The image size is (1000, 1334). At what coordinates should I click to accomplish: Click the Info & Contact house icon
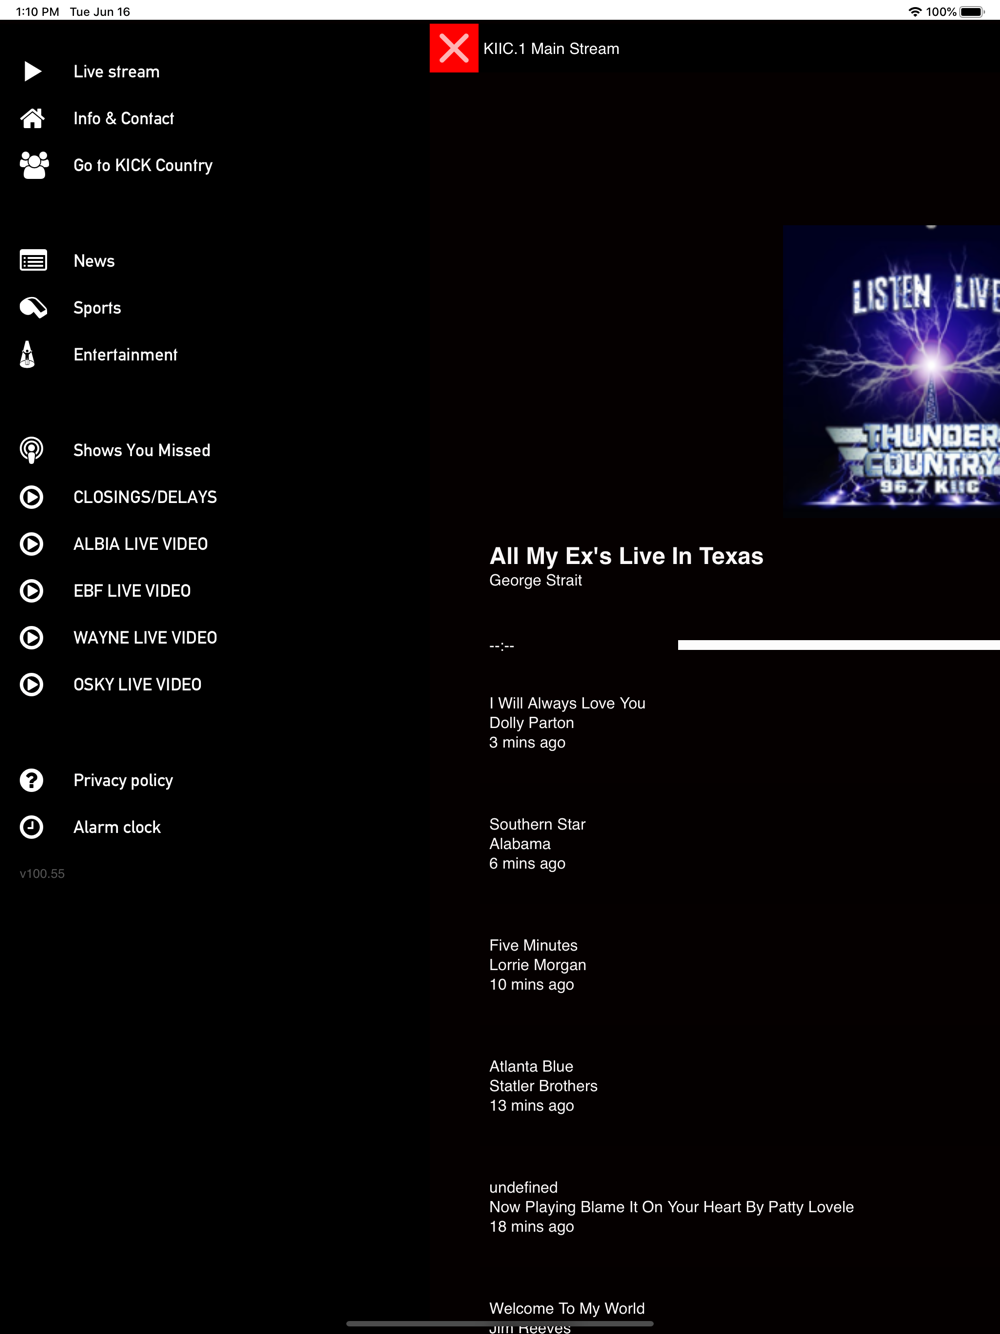(x=32, y=118)
